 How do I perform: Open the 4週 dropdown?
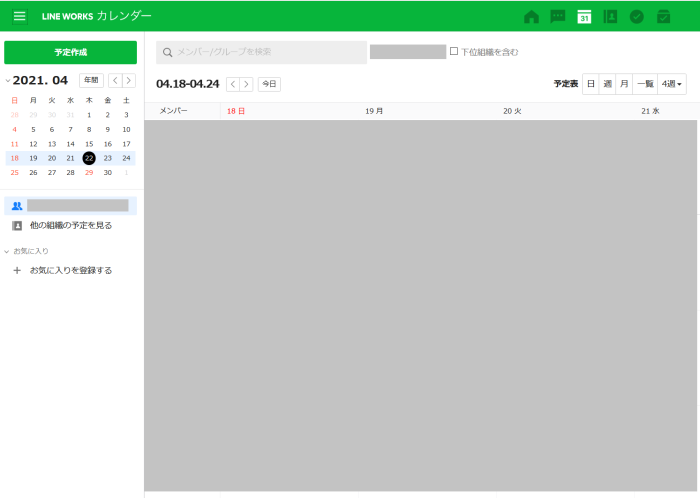tap(672, 84)
